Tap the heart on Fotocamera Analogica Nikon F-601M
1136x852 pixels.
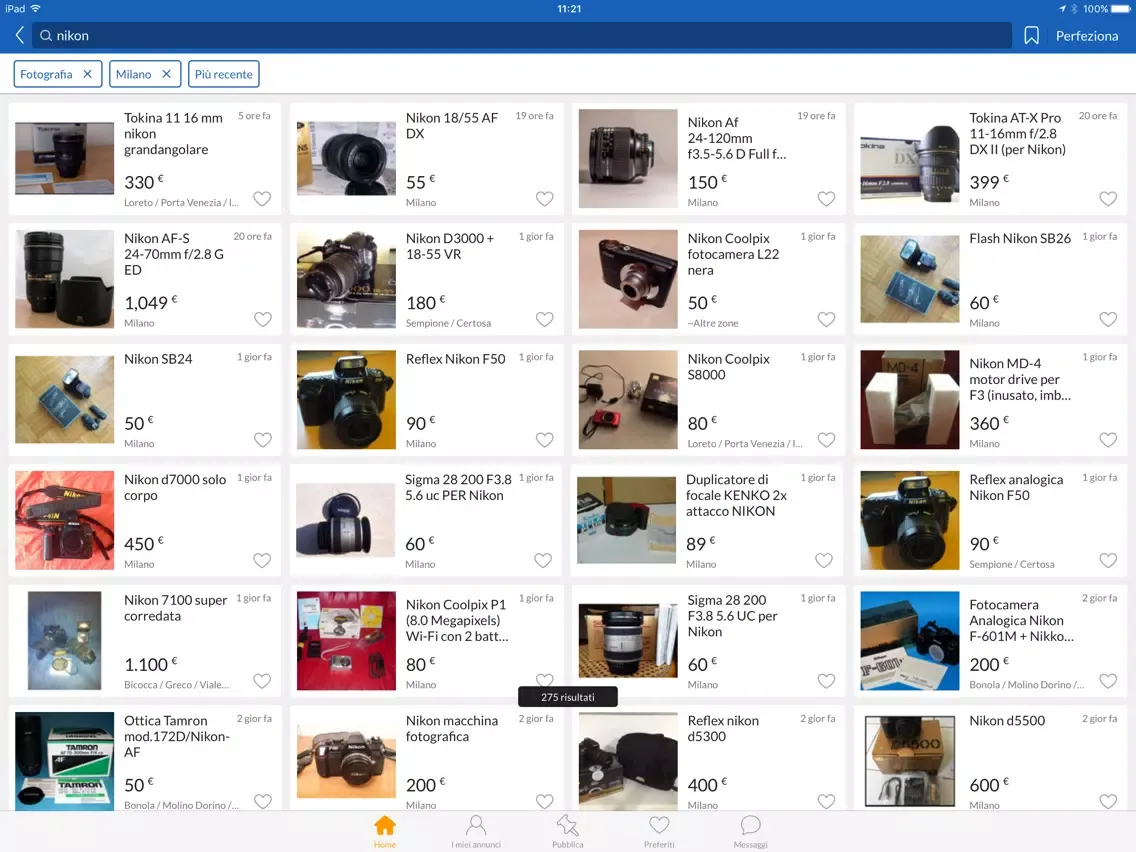tap(1108, 681)
